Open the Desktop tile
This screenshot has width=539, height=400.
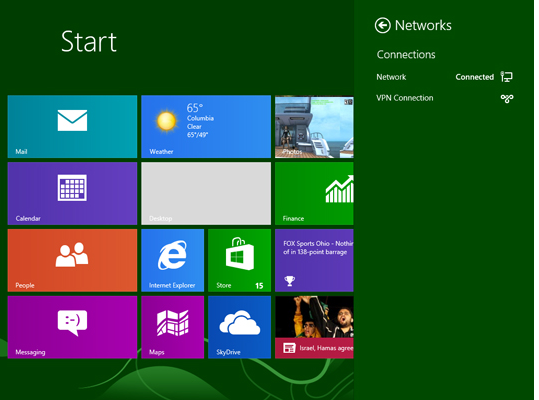click(x=206, y=193)
